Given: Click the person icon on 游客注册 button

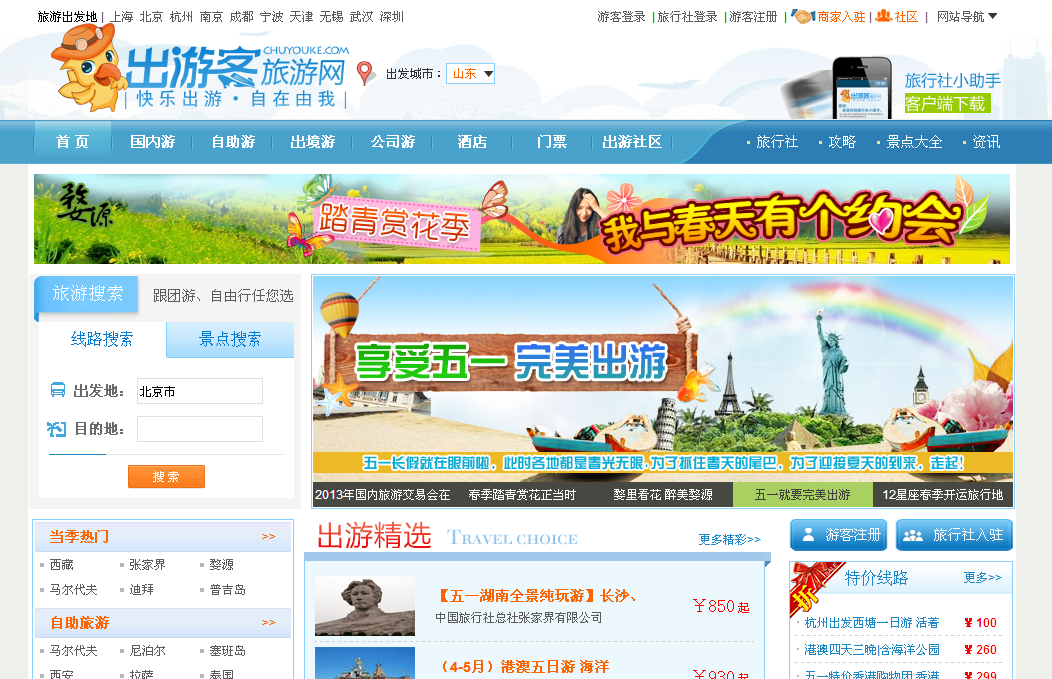Looking at the screenshot, I should point(808,535).
